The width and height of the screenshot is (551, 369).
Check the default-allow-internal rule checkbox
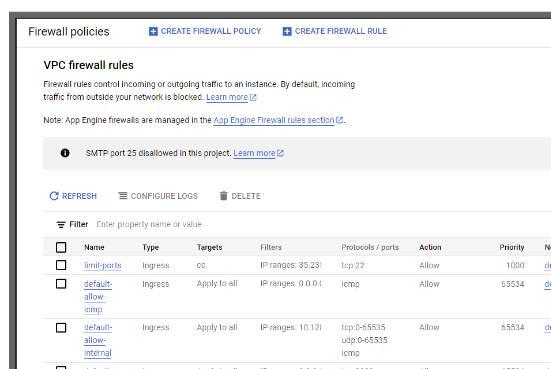(61, 328)
